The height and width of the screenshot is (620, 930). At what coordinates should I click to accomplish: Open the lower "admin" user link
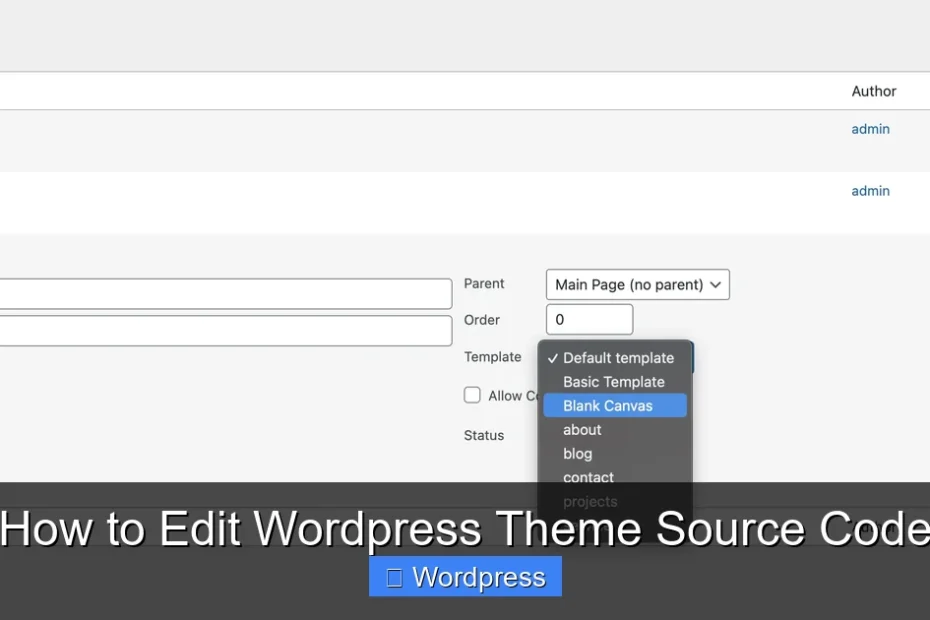tap(869, 190)
